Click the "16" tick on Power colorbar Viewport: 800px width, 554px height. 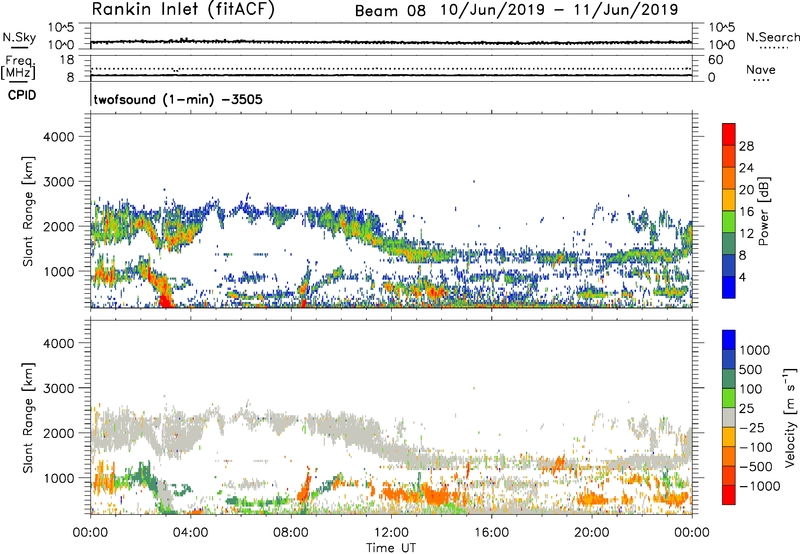(x=746, y=212)
